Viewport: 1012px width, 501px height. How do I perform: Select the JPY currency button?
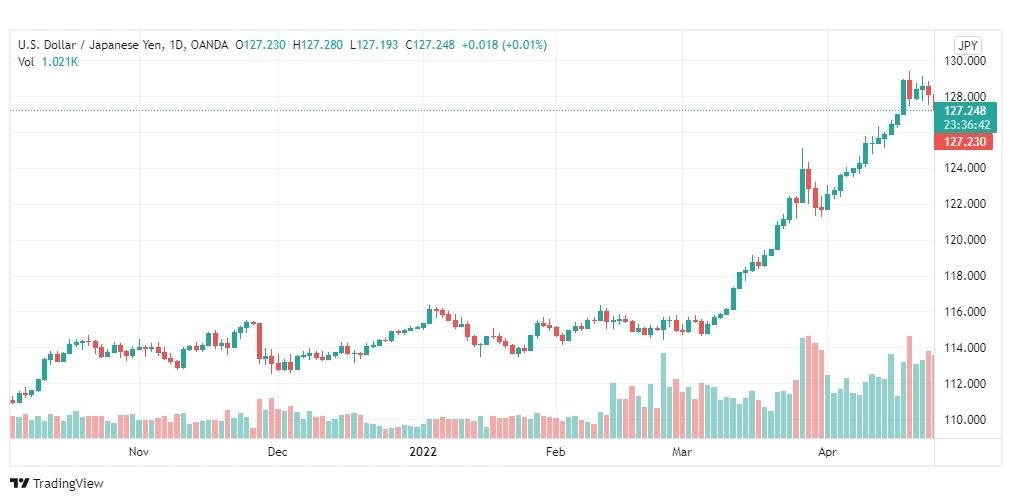[x=967, y=46]
